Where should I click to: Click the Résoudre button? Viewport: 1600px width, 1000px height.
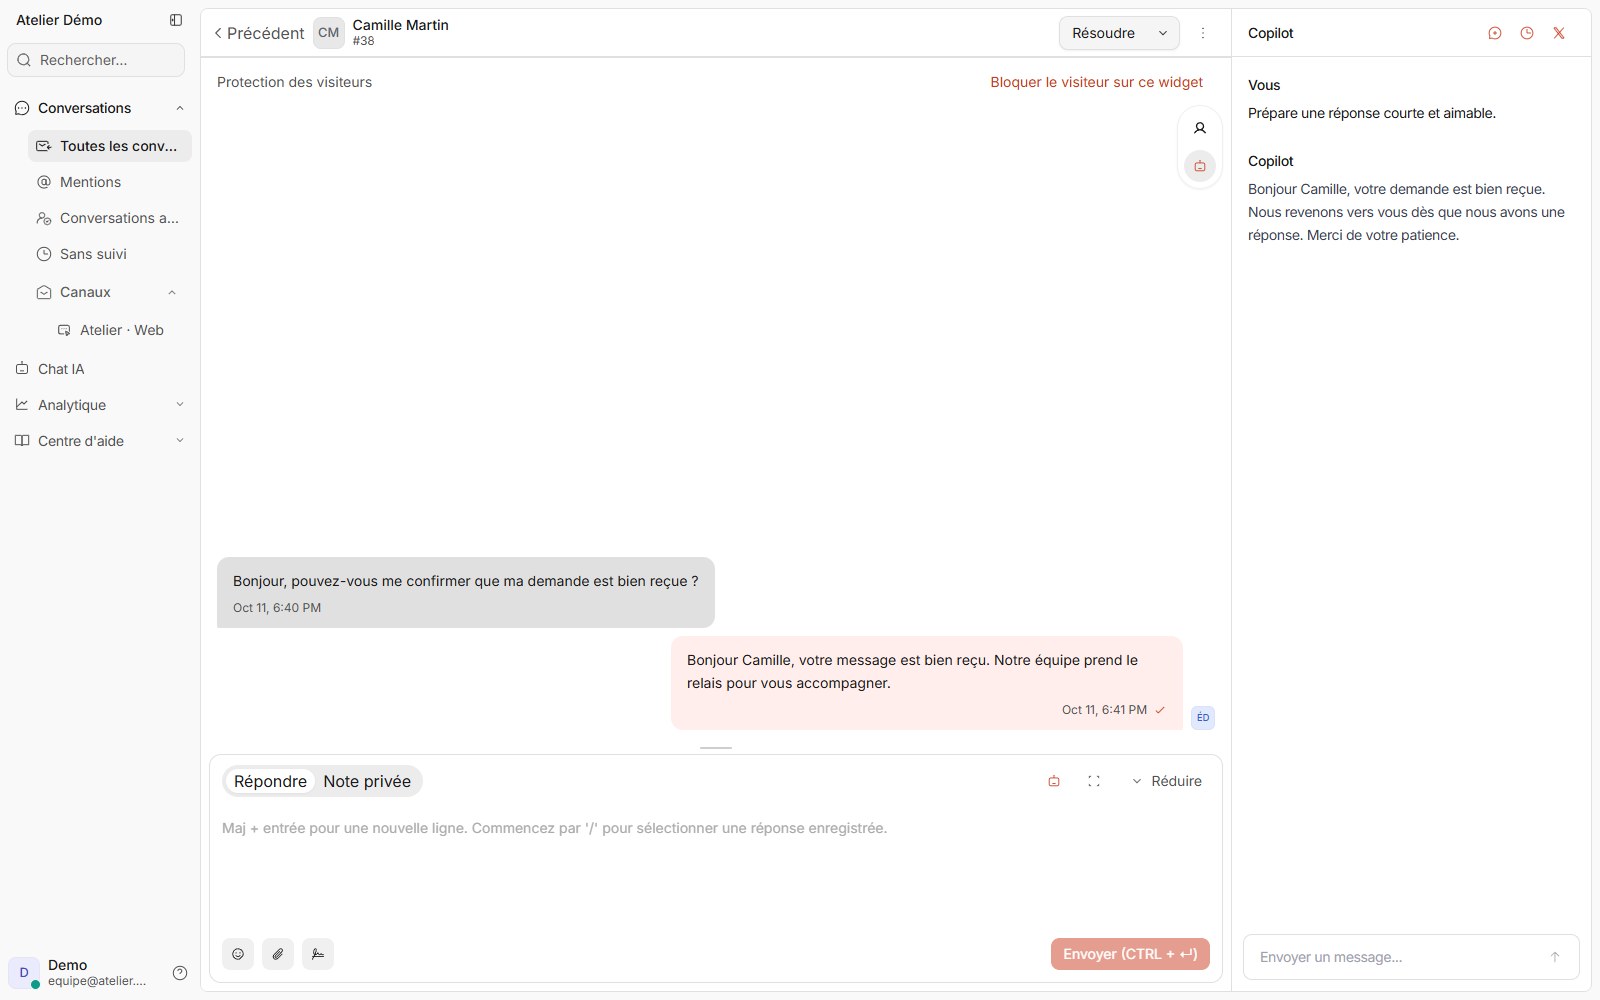tap(1104, 33)
